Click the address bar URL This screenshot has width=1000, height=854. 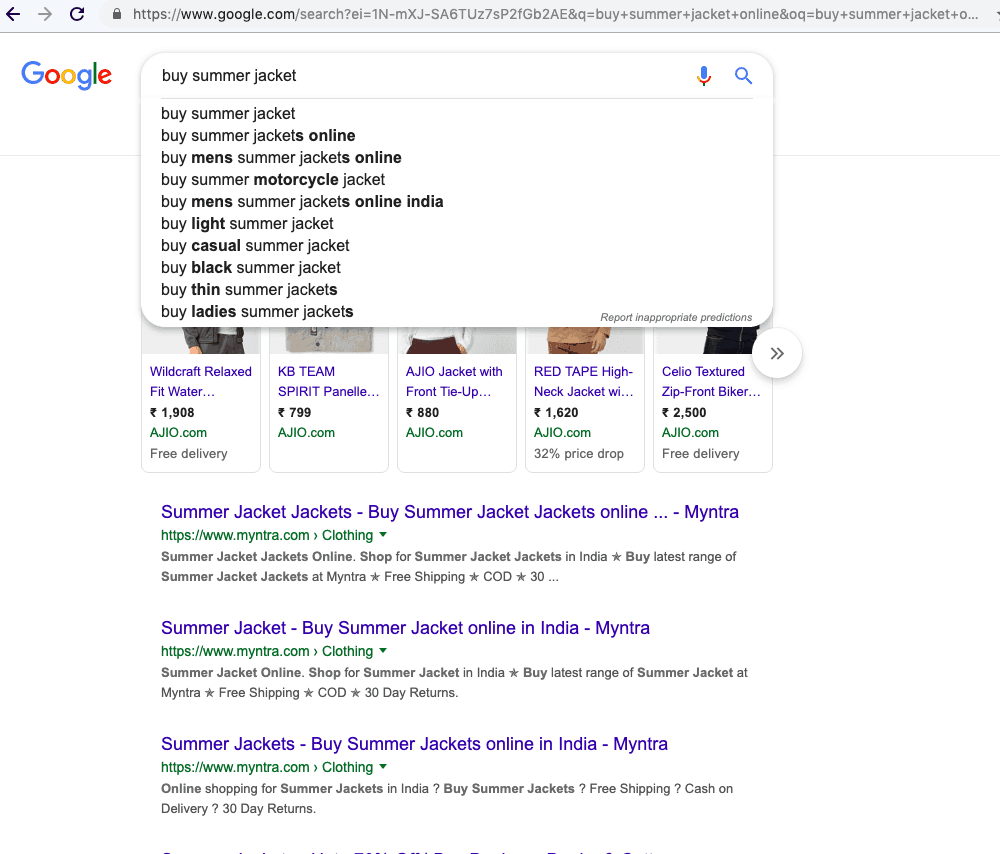(555, 14)
